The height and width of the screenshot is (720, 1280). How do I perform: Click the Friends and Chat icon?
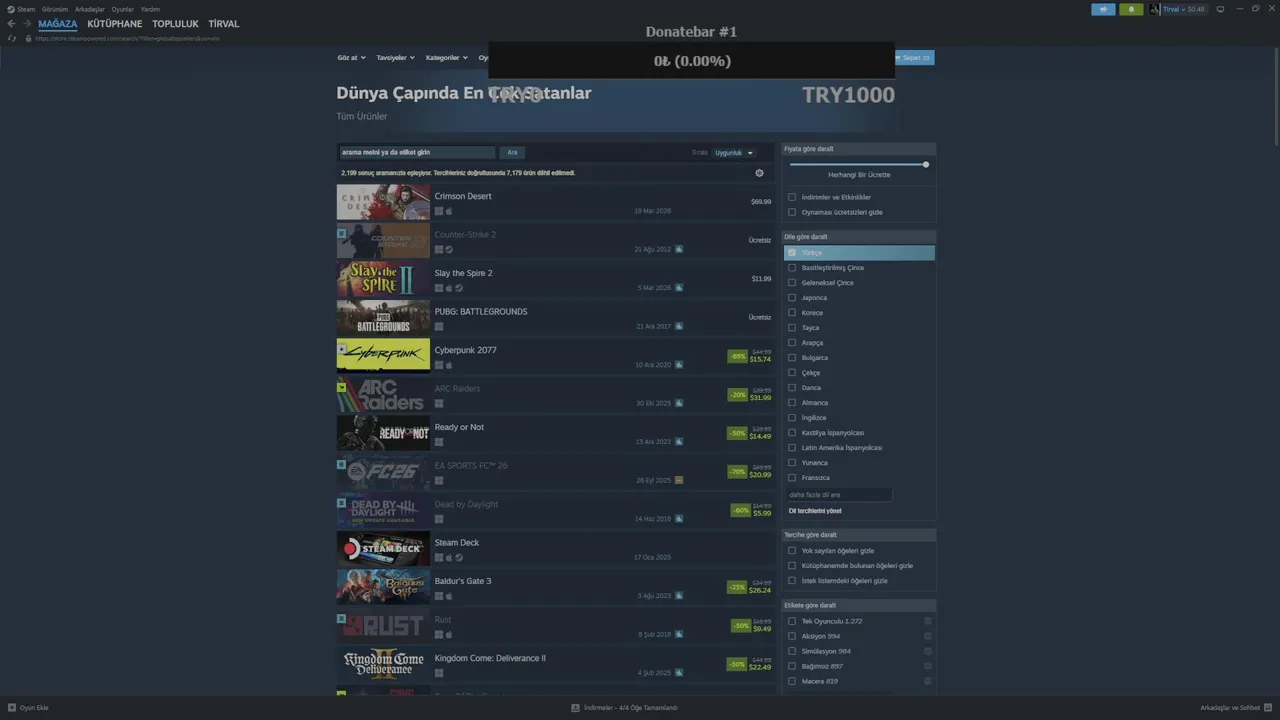[1268, 707]
